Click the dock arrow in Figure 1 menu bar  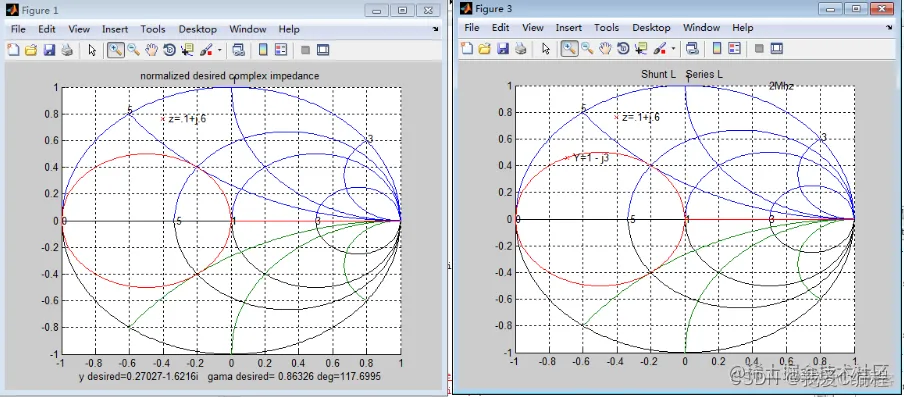click(436, 28)
